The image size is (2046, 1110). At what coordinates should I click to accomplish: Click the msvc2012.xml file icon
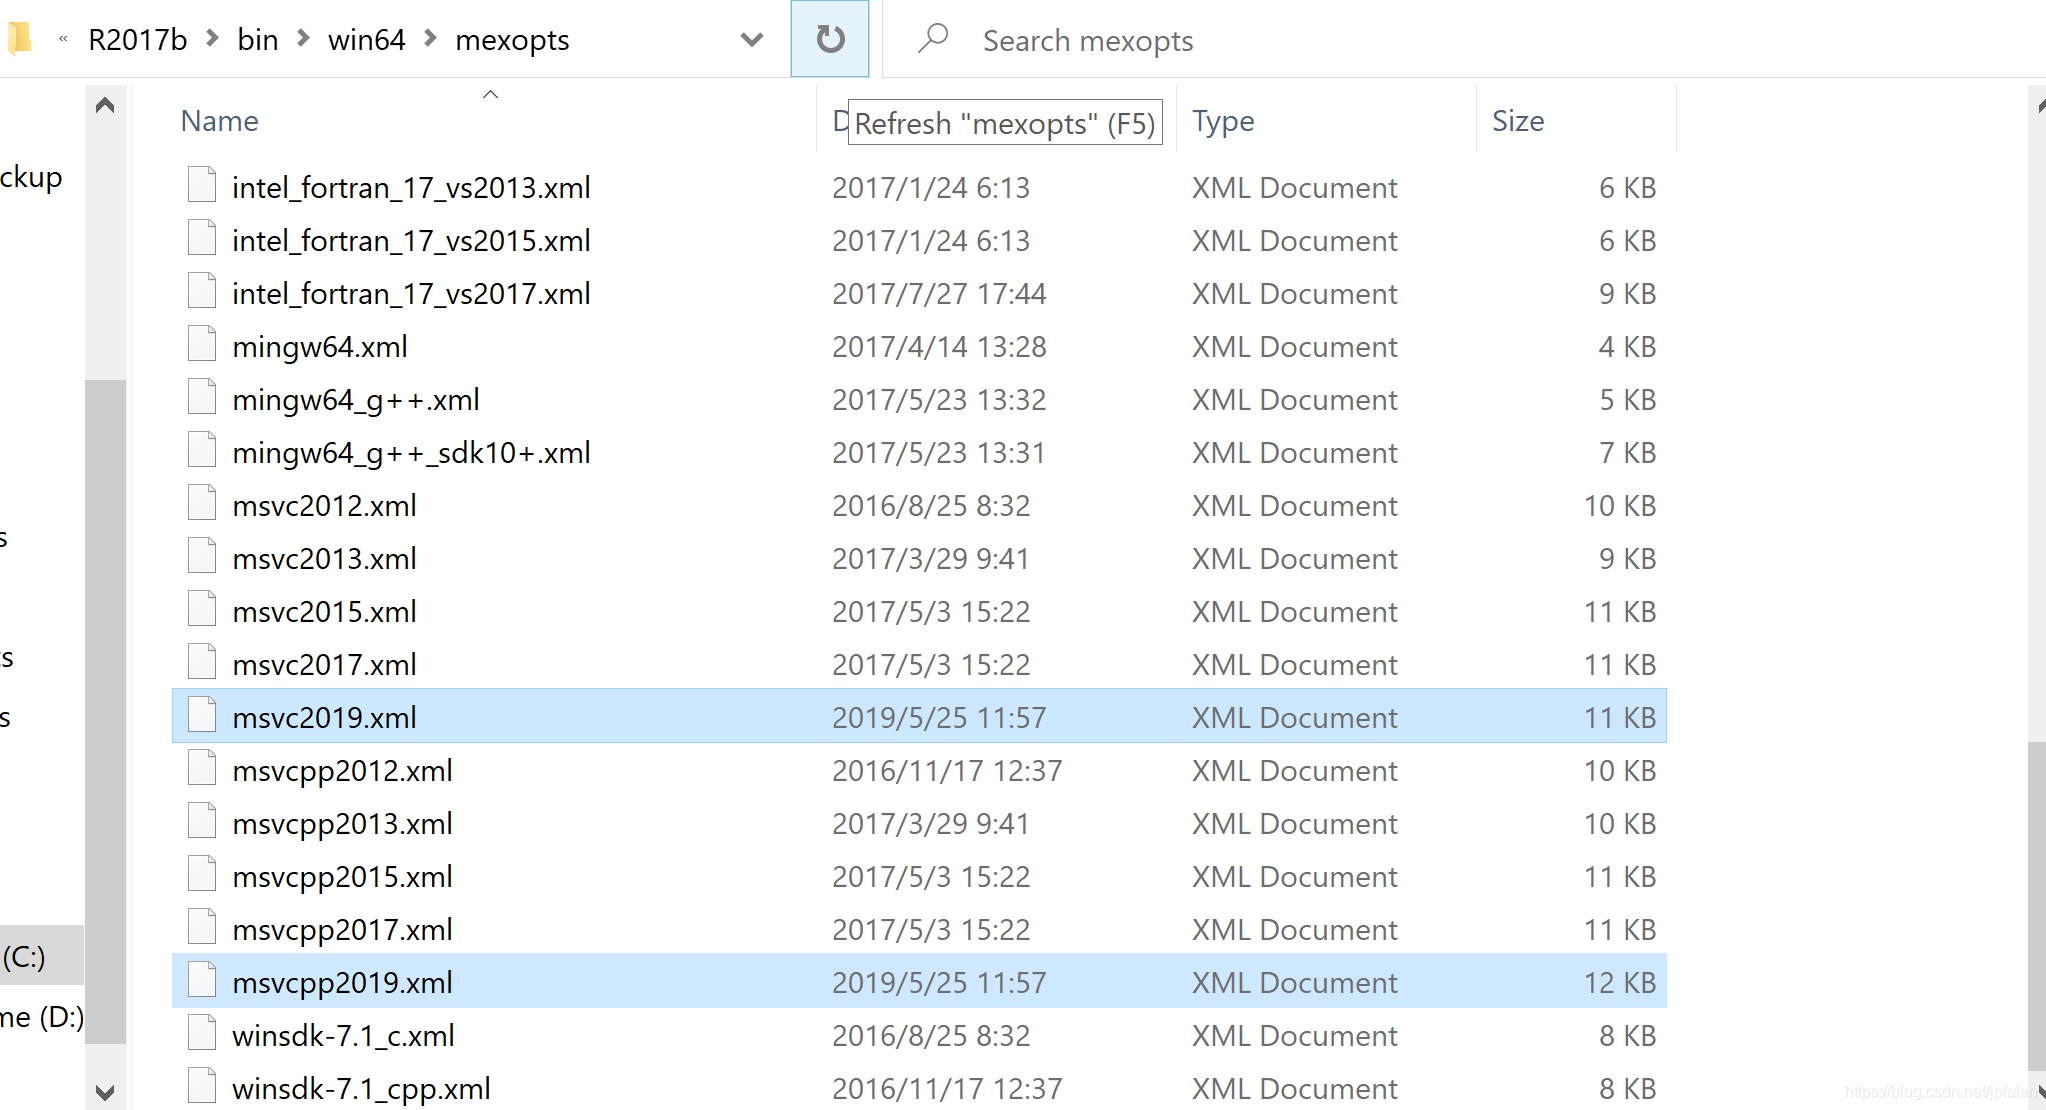pyautogui.click(x=201, y=502)
